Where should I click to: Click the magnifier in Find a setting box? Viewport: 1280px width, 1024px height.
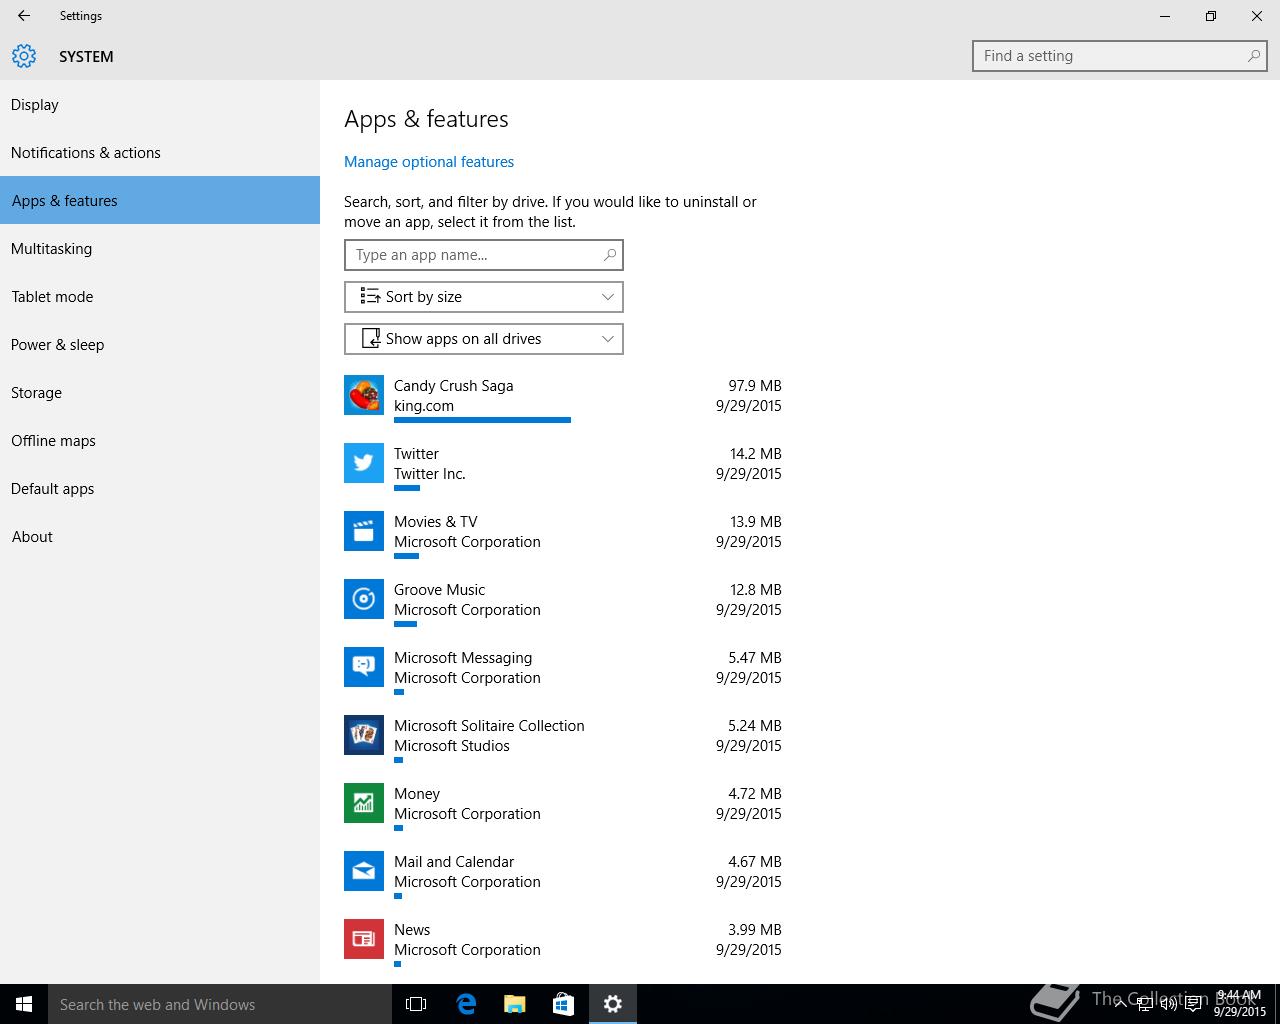(1254, 56)
